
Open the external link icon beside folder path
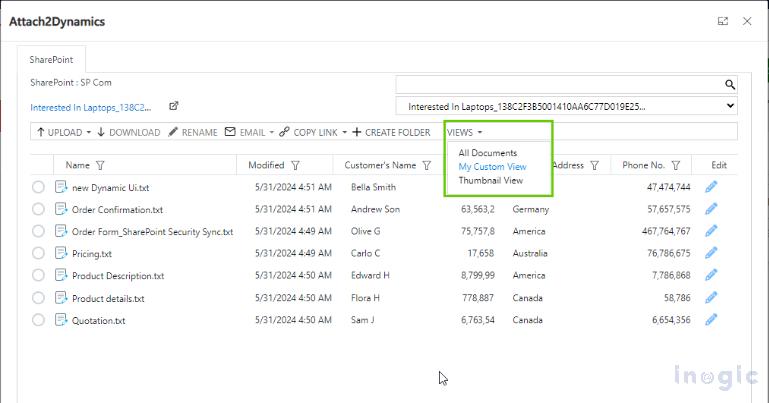point(173,106)
